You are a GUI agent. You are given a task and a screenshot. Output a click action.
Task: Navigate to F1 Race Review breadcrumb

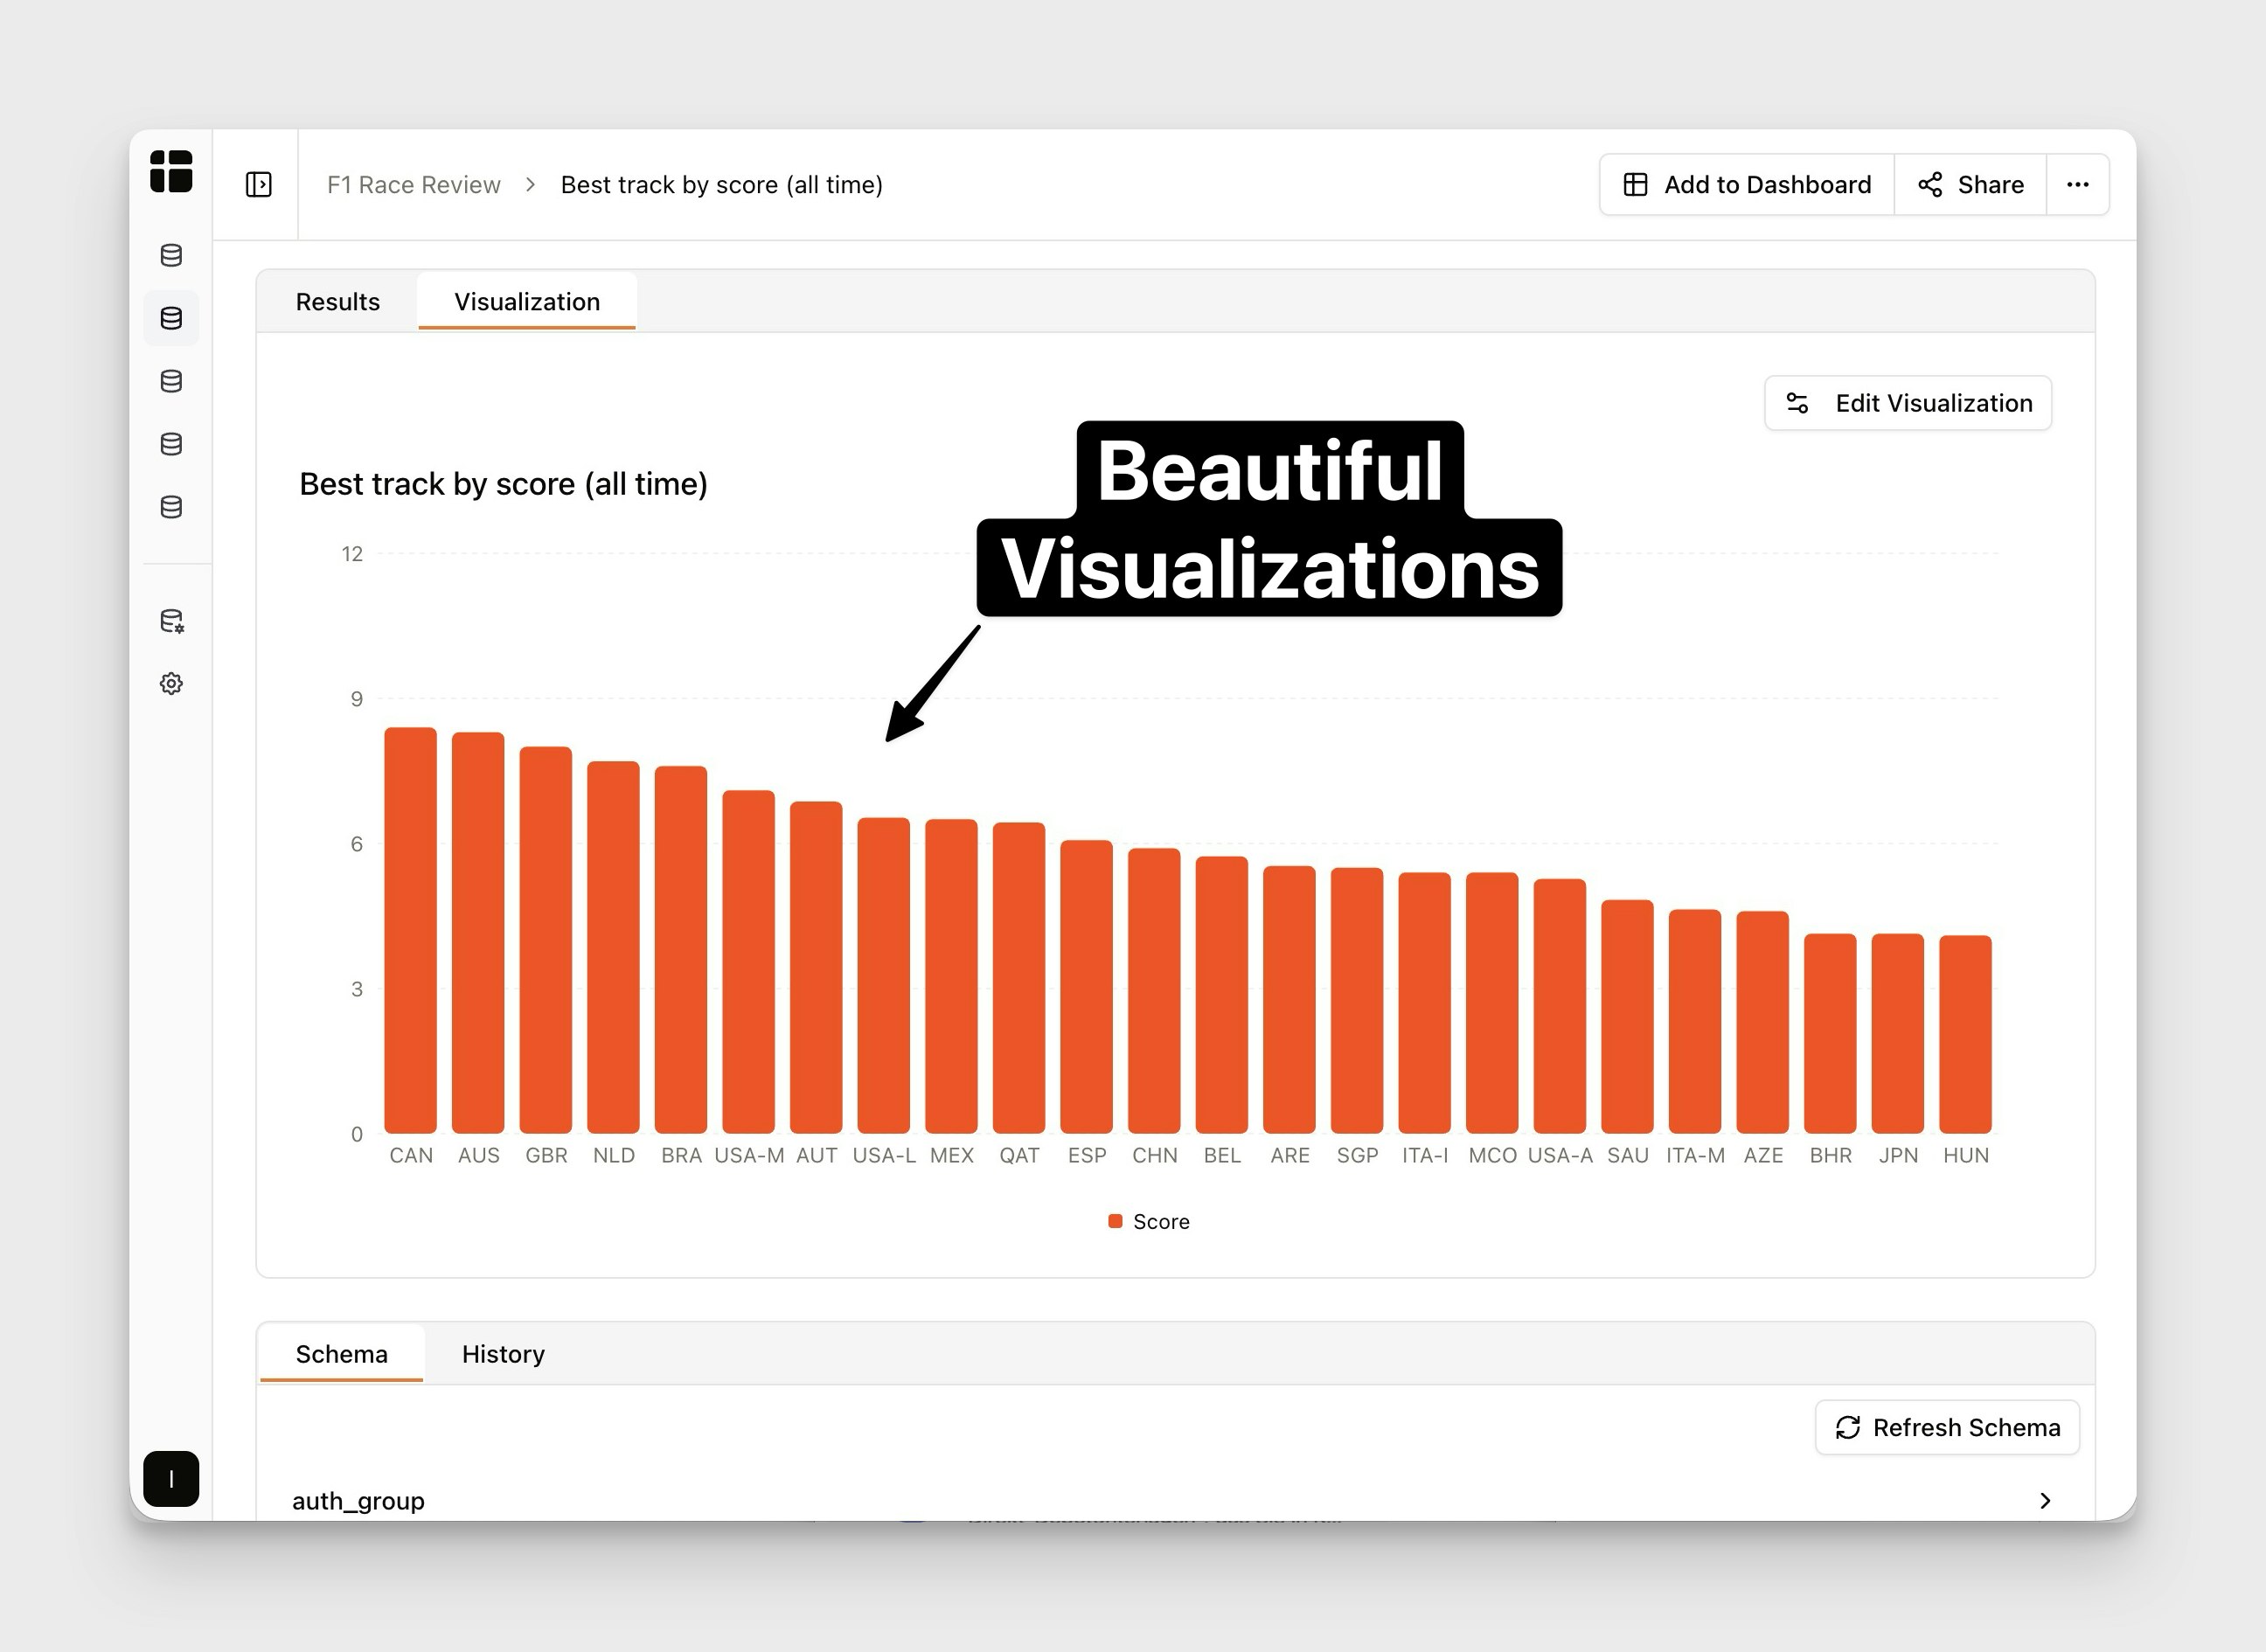(x=413, y=185)
